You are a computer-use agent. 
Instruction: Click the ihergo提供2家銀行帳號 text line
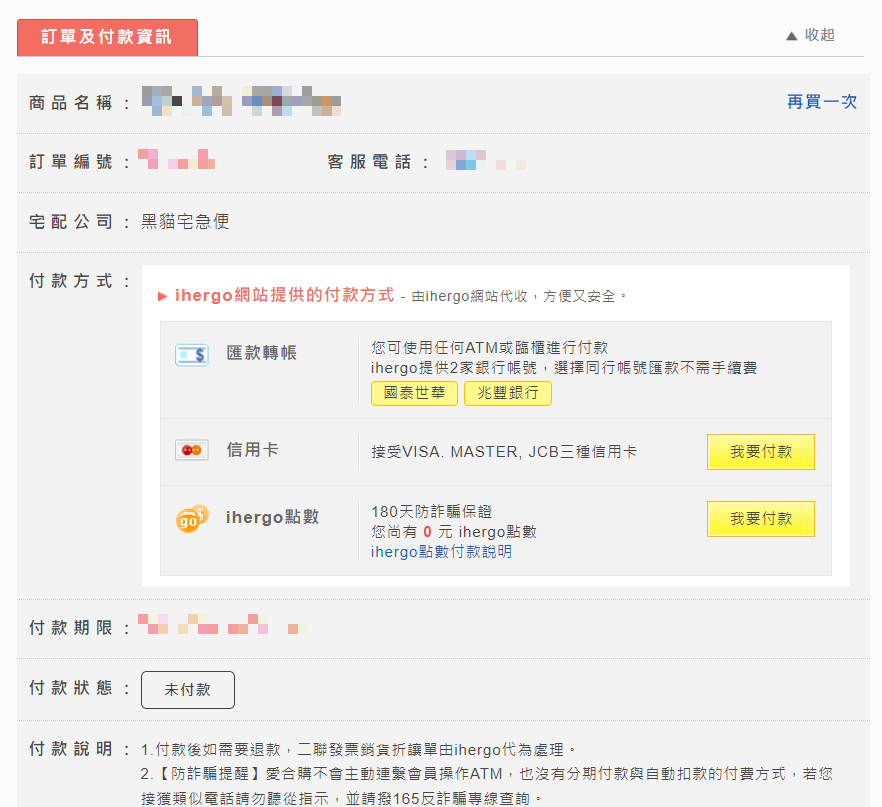[564, 368]
